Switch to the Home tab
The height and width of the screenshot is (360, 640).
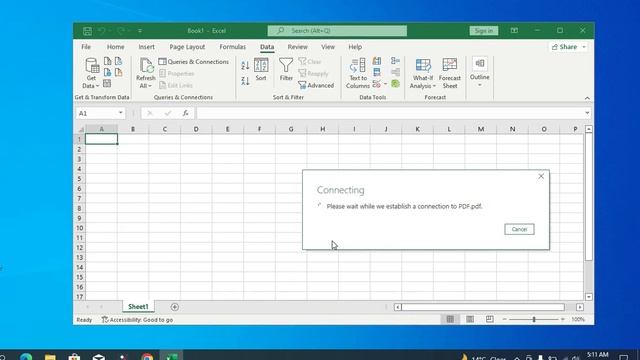tap(116, 47)
